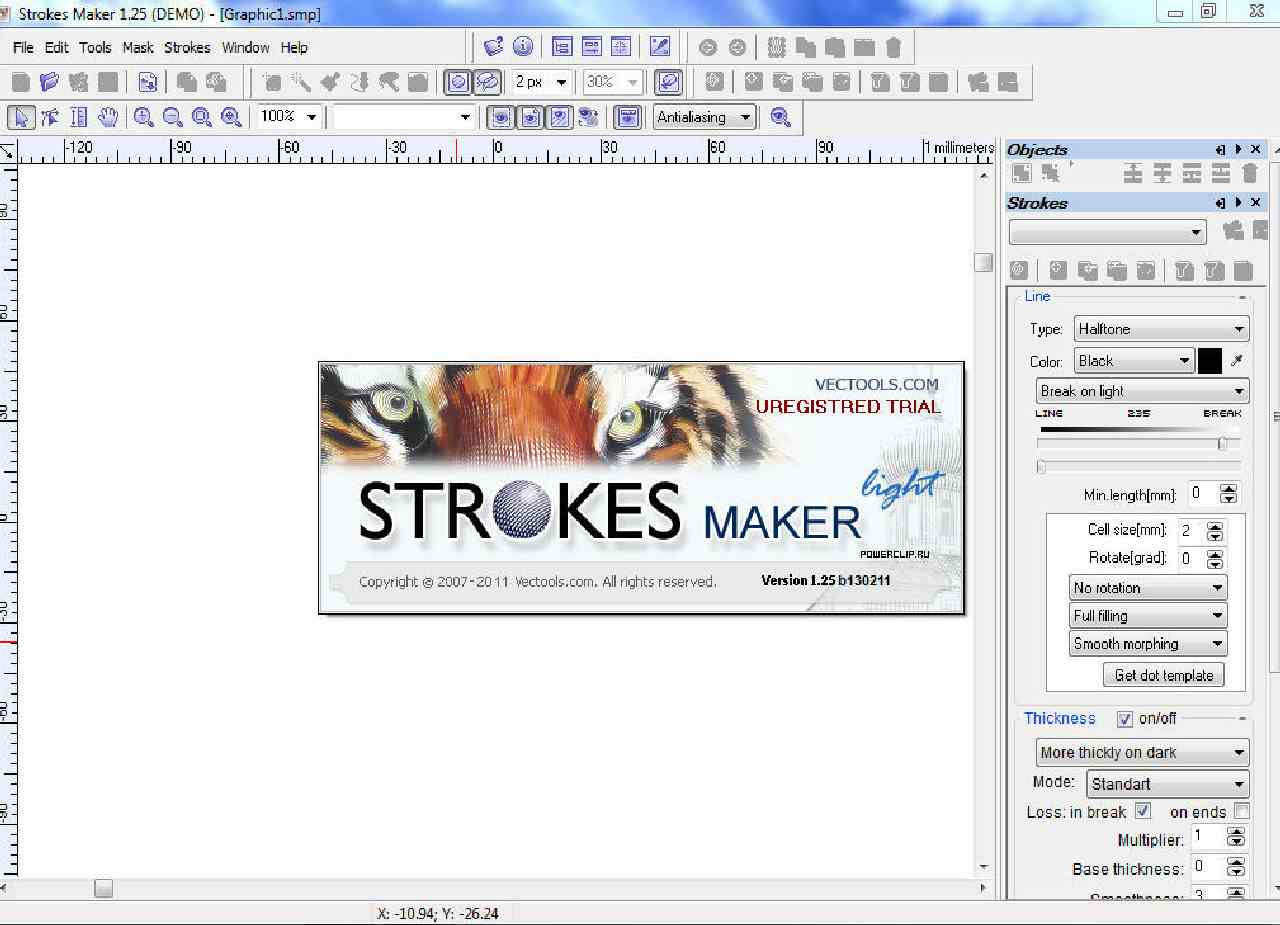Open the Mode dropdown showing Standart
The height and width of the screenshot is (925, 1280).
tap(1168, 784)
